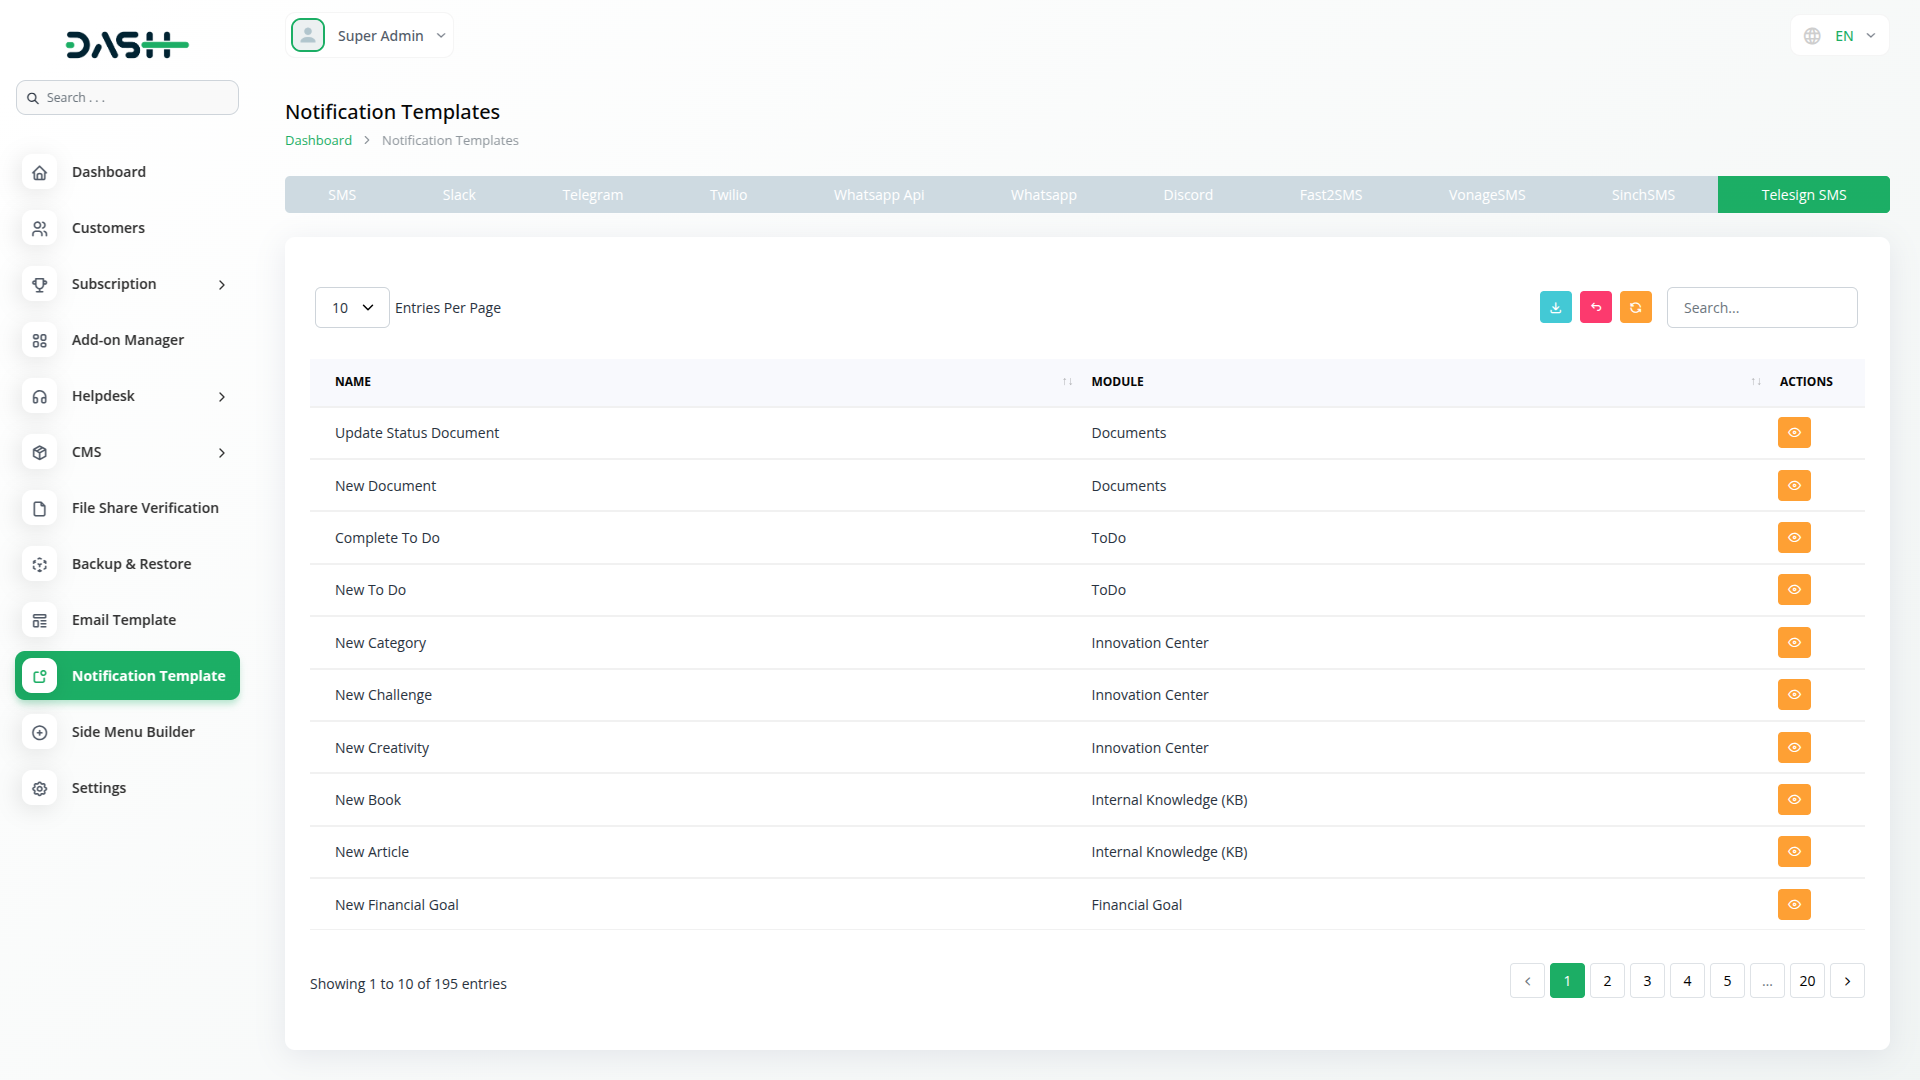This screenshot has height=1080, width=1920.
Task: Sort table by Name column header
Action: [x=353, y=382]
